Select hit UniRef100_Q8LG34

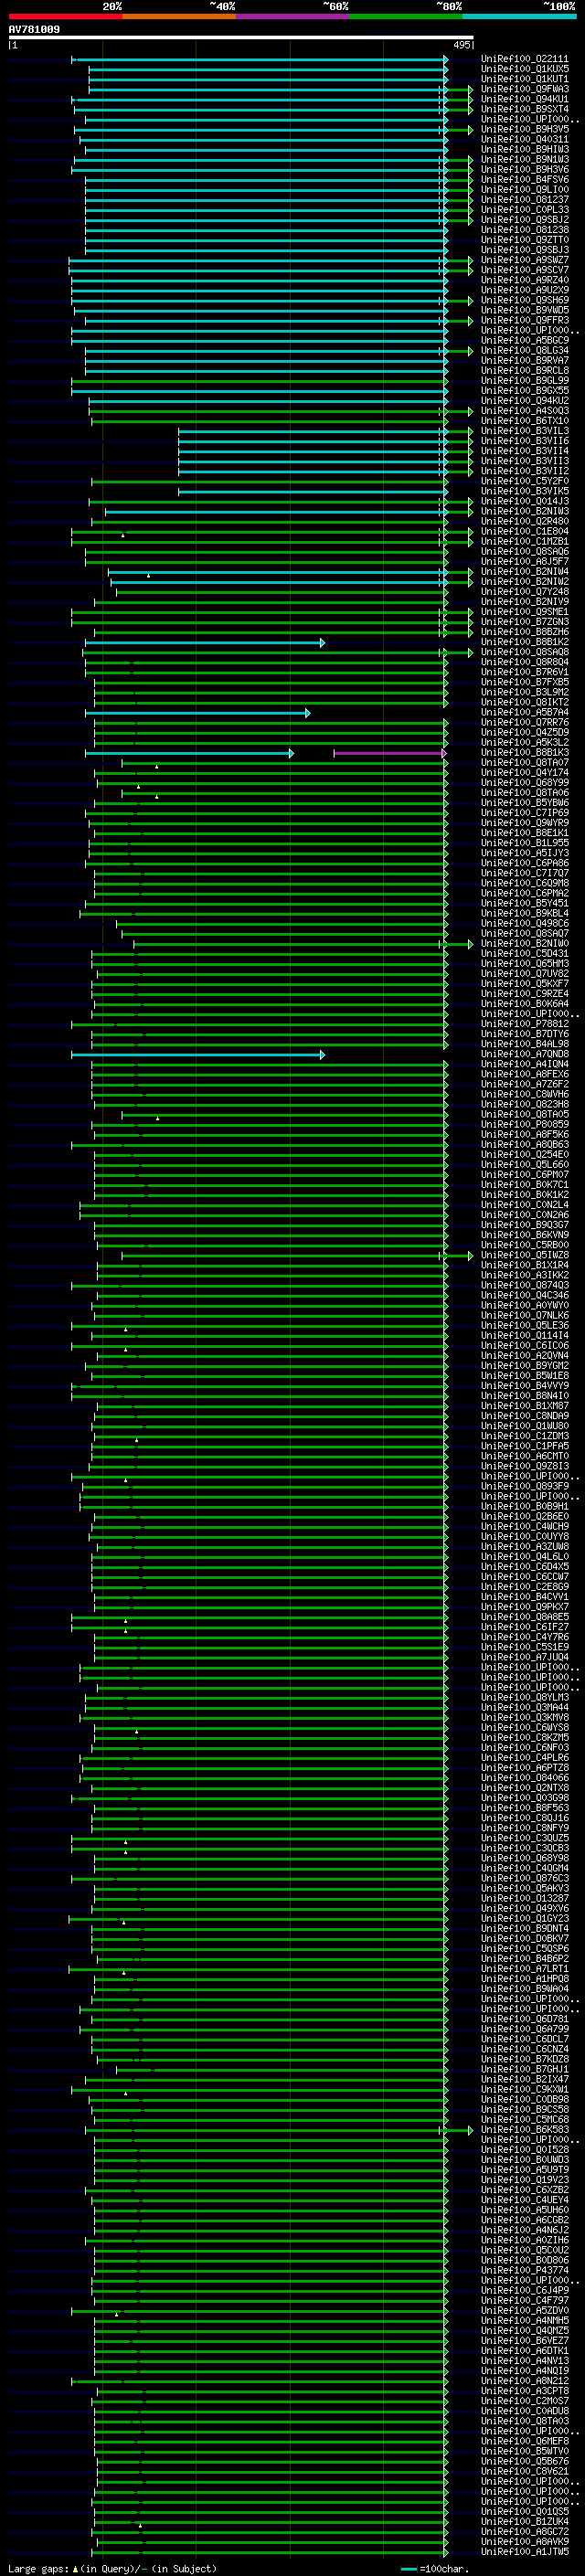pyautogui.click(x=524, y=350)
